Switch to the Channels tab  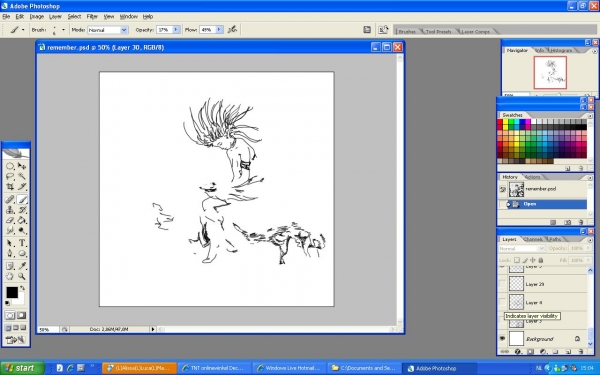533,239
